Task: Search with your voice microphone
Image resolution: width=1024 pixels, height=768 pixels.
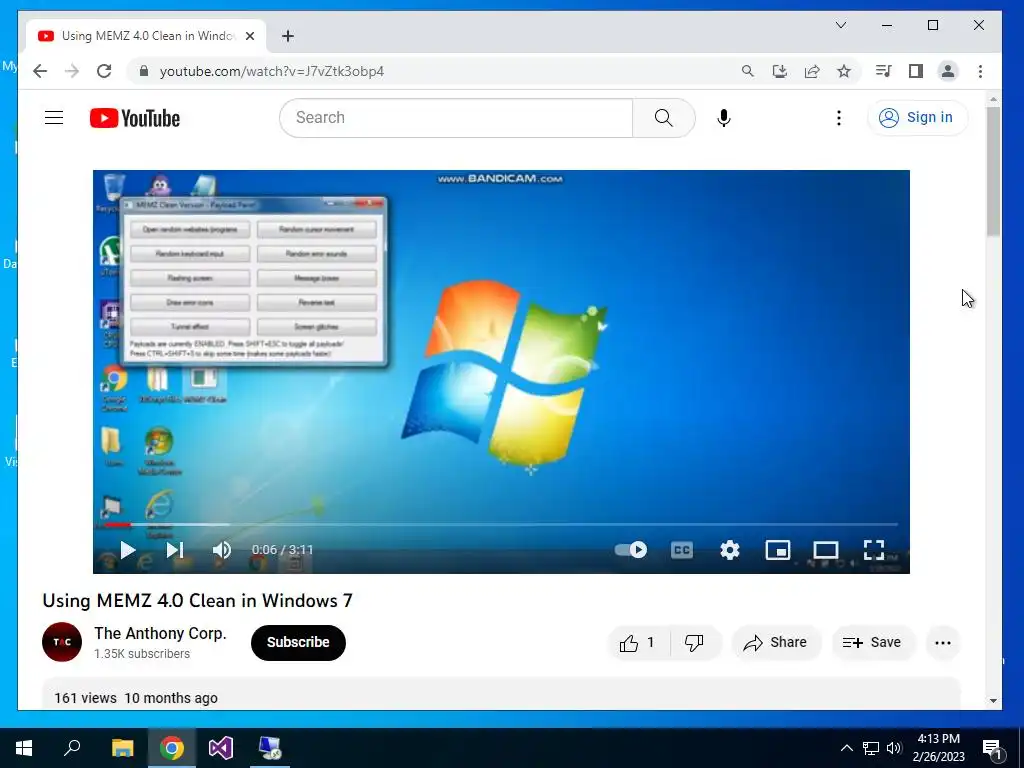Action: pos(724,118)
